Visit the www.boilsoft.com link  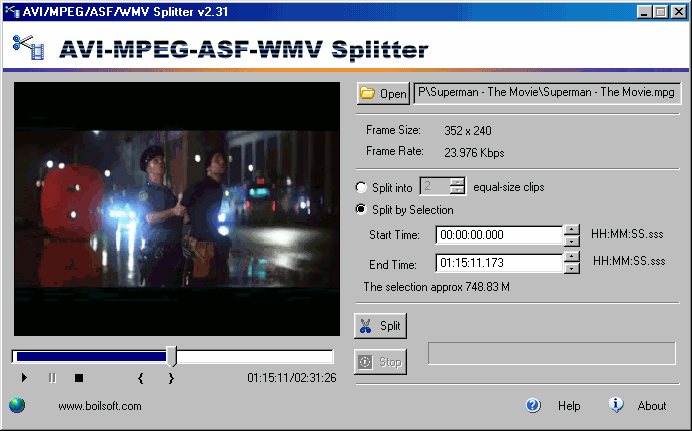(x=100, y=406)
